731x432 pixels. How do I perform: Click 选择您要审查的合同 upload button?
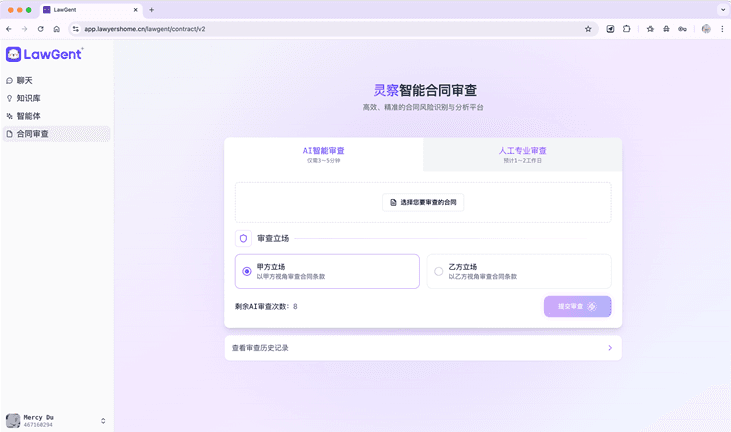423,202
